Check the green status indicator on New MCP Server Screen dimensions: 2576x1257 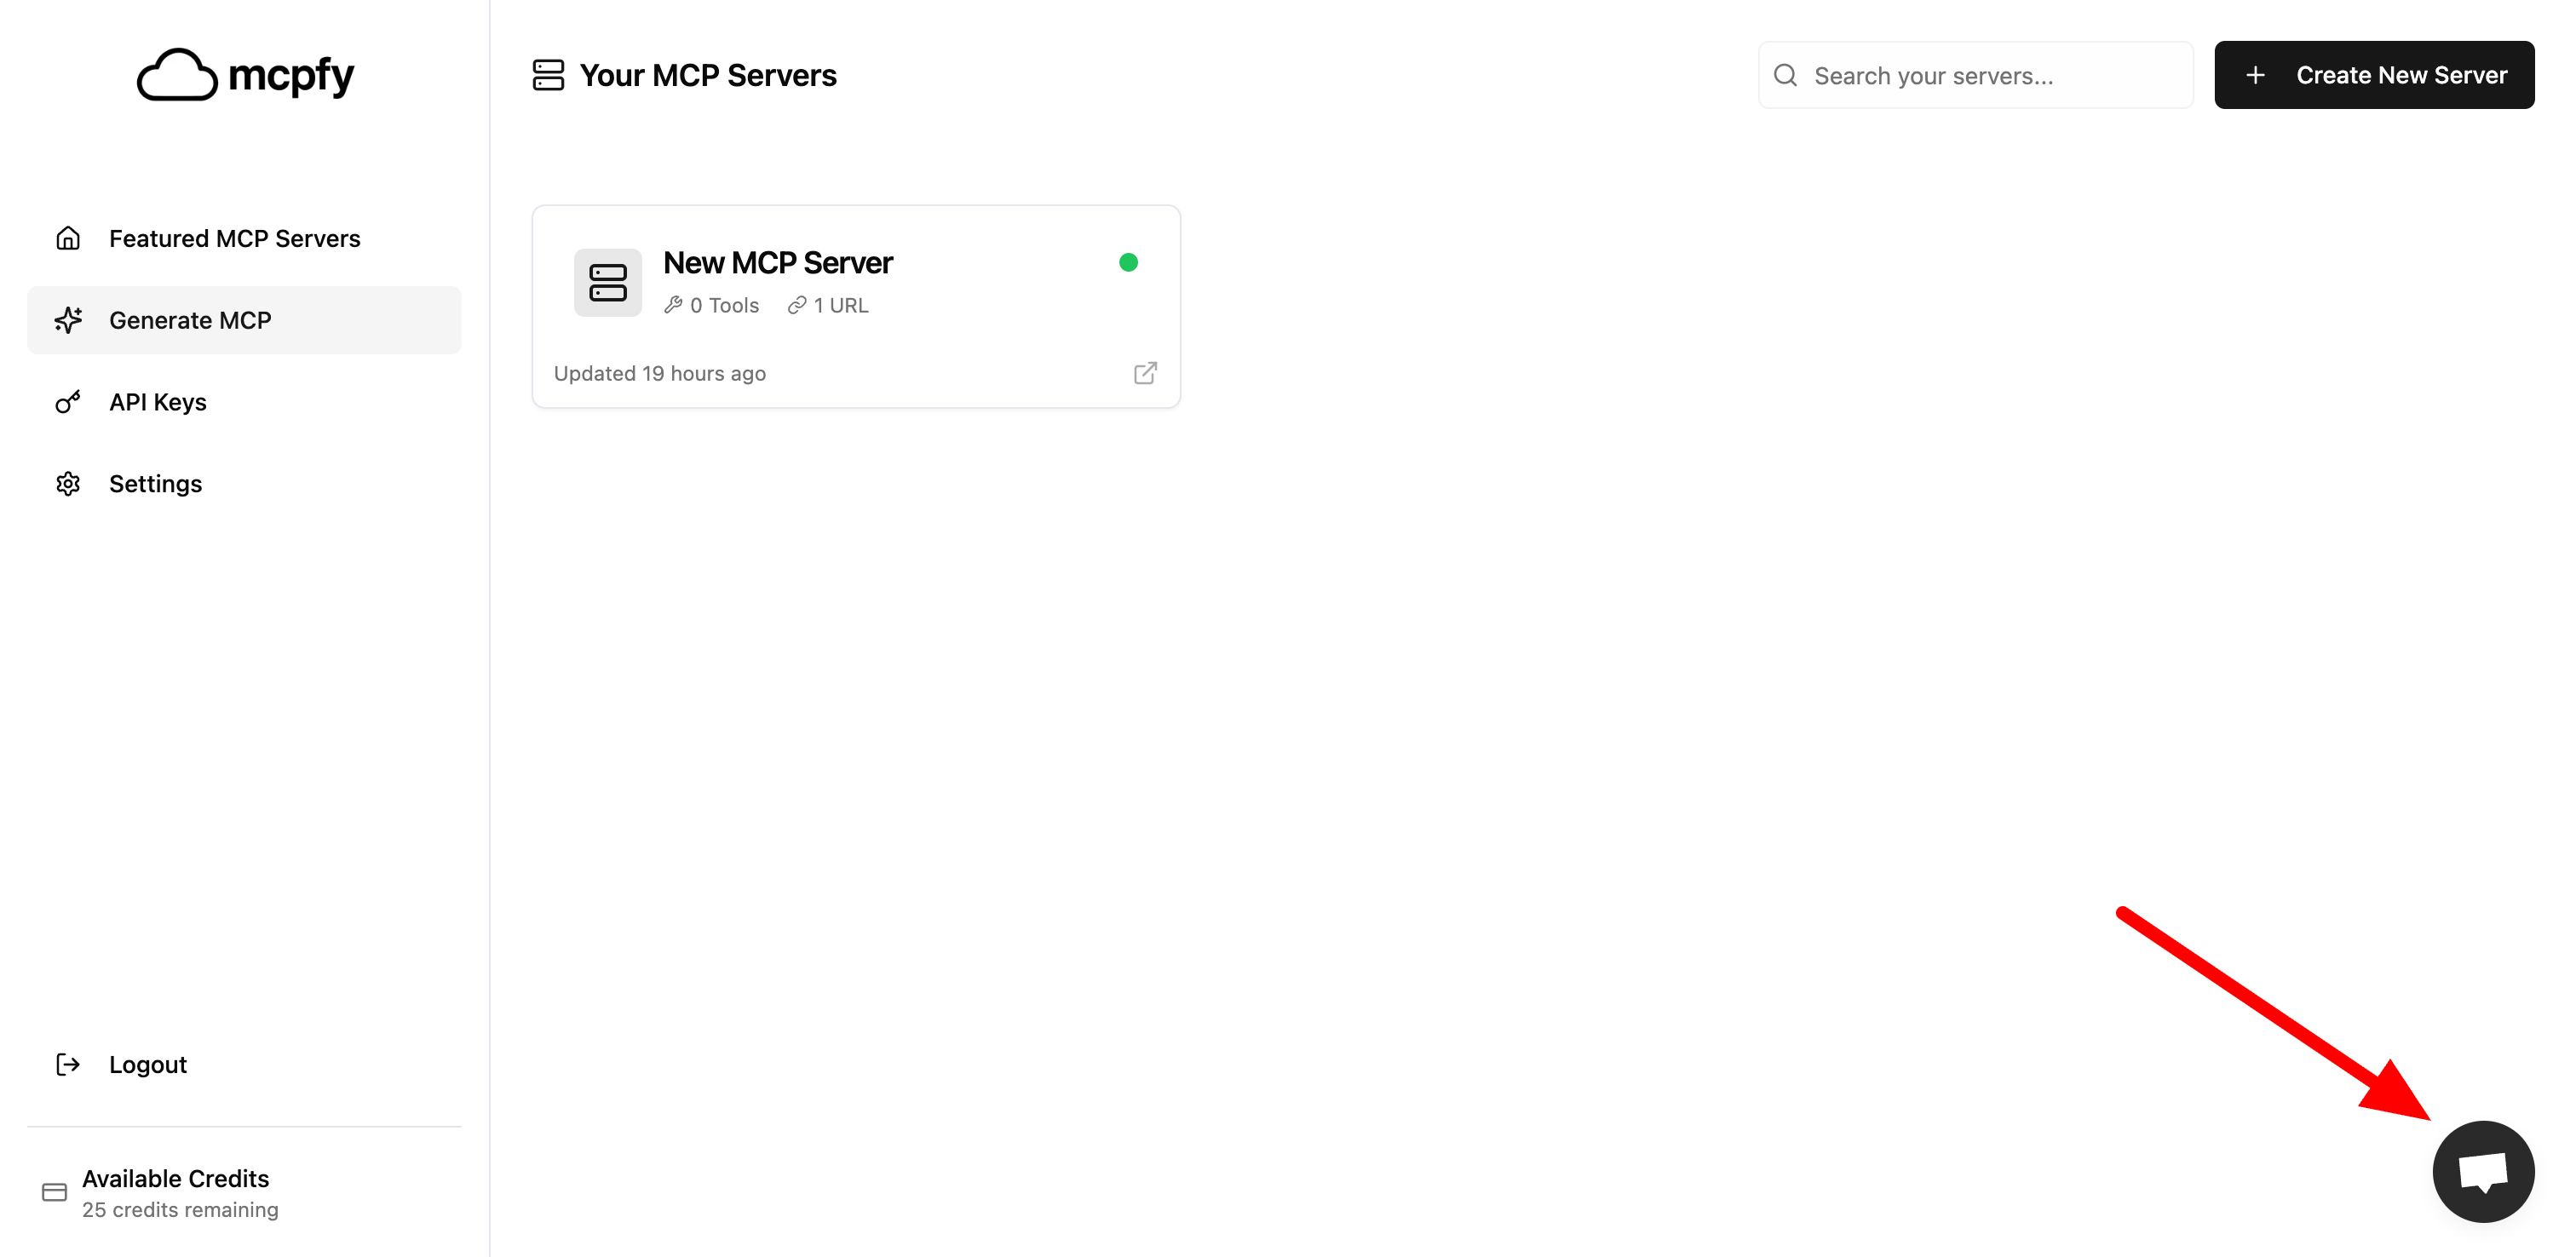click(1129, 262)
